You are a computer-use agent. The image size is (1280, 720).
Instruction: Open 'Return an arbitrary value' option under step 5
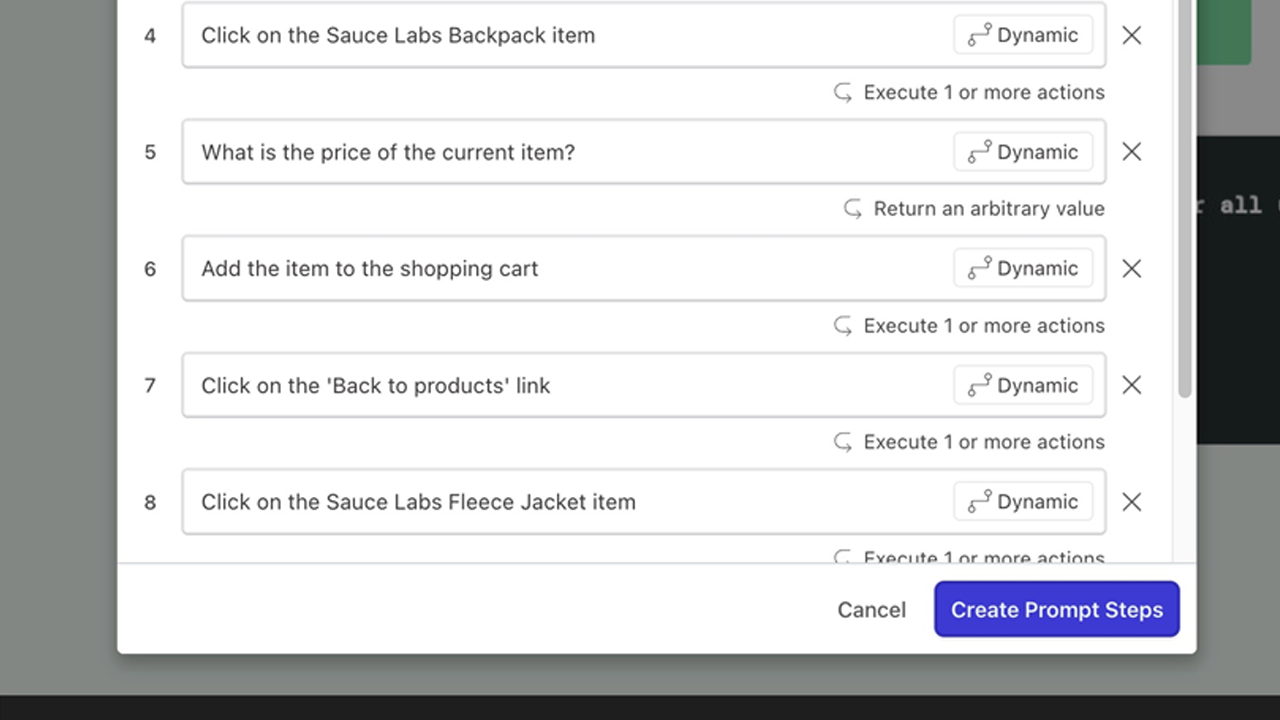click(x=974, y=208)
